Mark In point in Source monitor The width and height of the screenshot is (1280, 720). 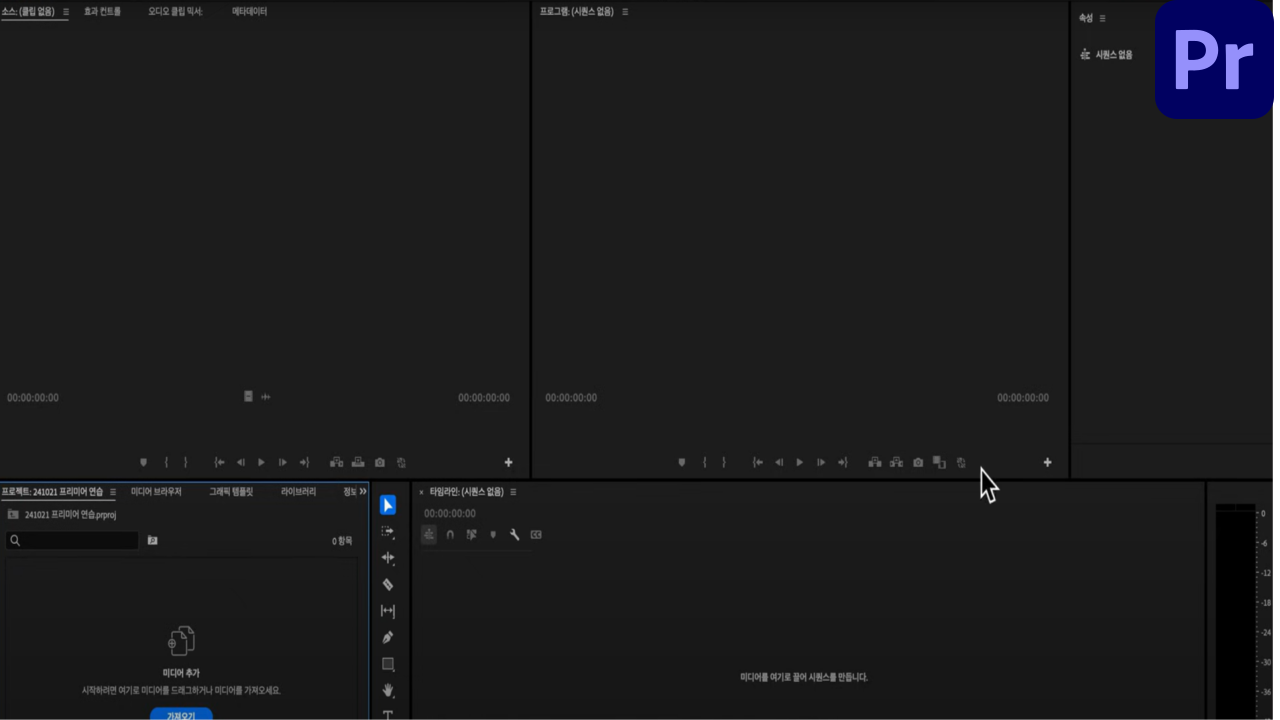pos(166,462)
